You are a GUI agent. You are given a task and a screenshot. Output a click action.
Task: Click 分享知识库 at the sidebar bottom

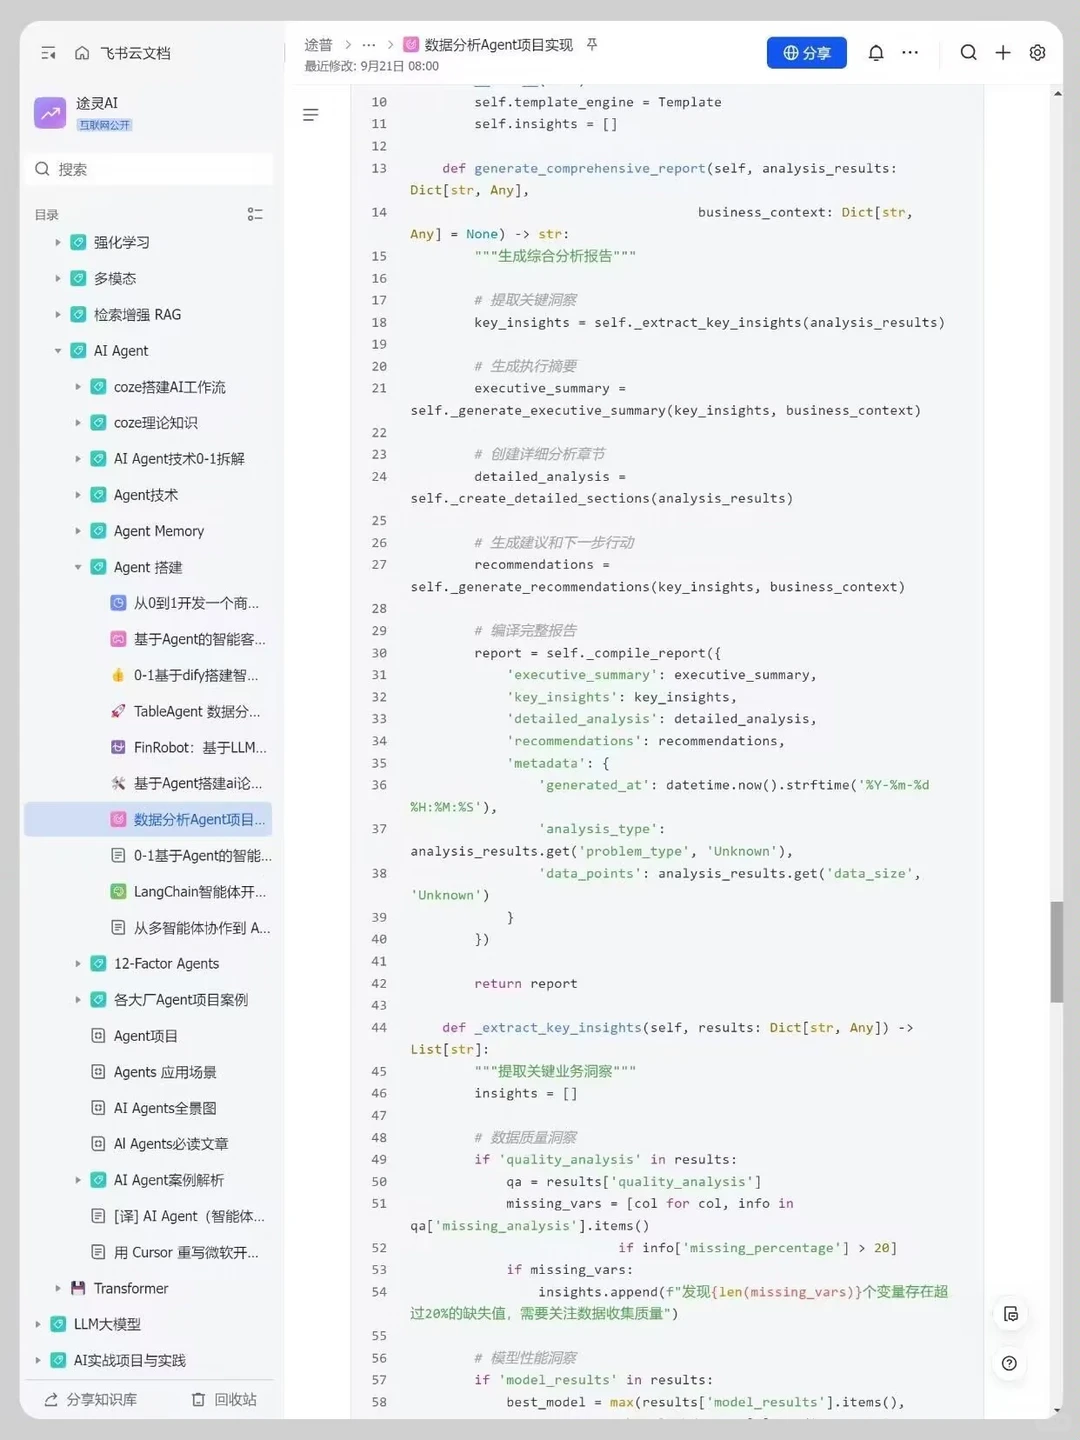point(91,1399)
